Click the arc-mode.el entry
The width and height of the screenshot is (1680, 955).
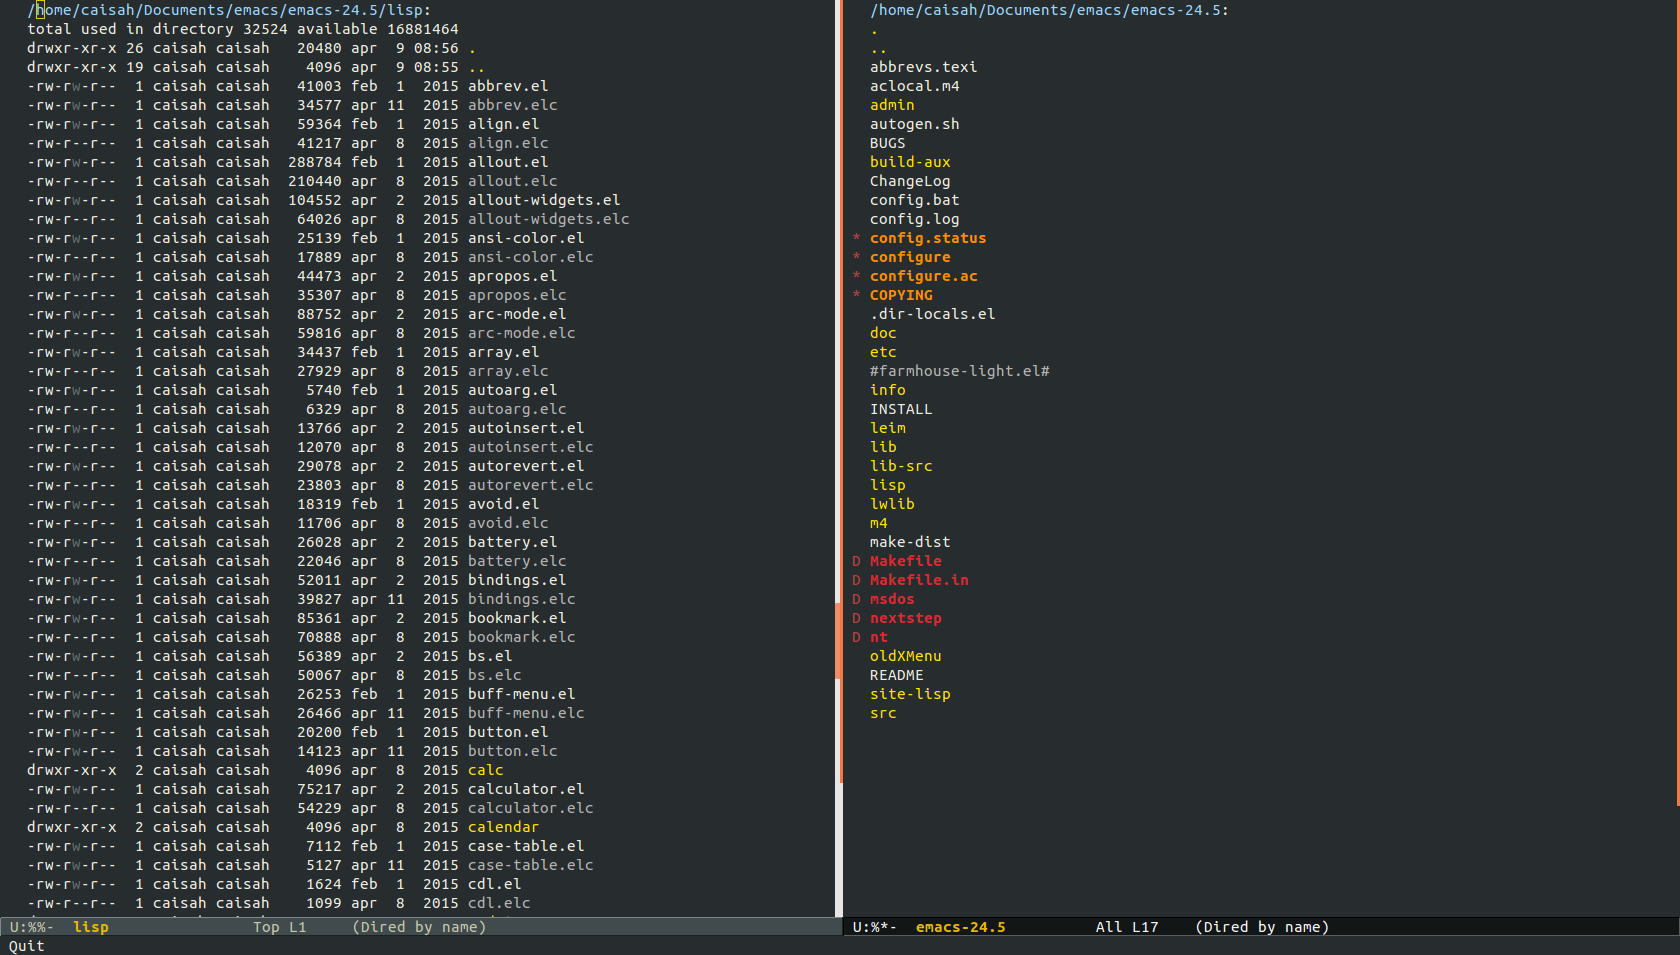point(517,314)
